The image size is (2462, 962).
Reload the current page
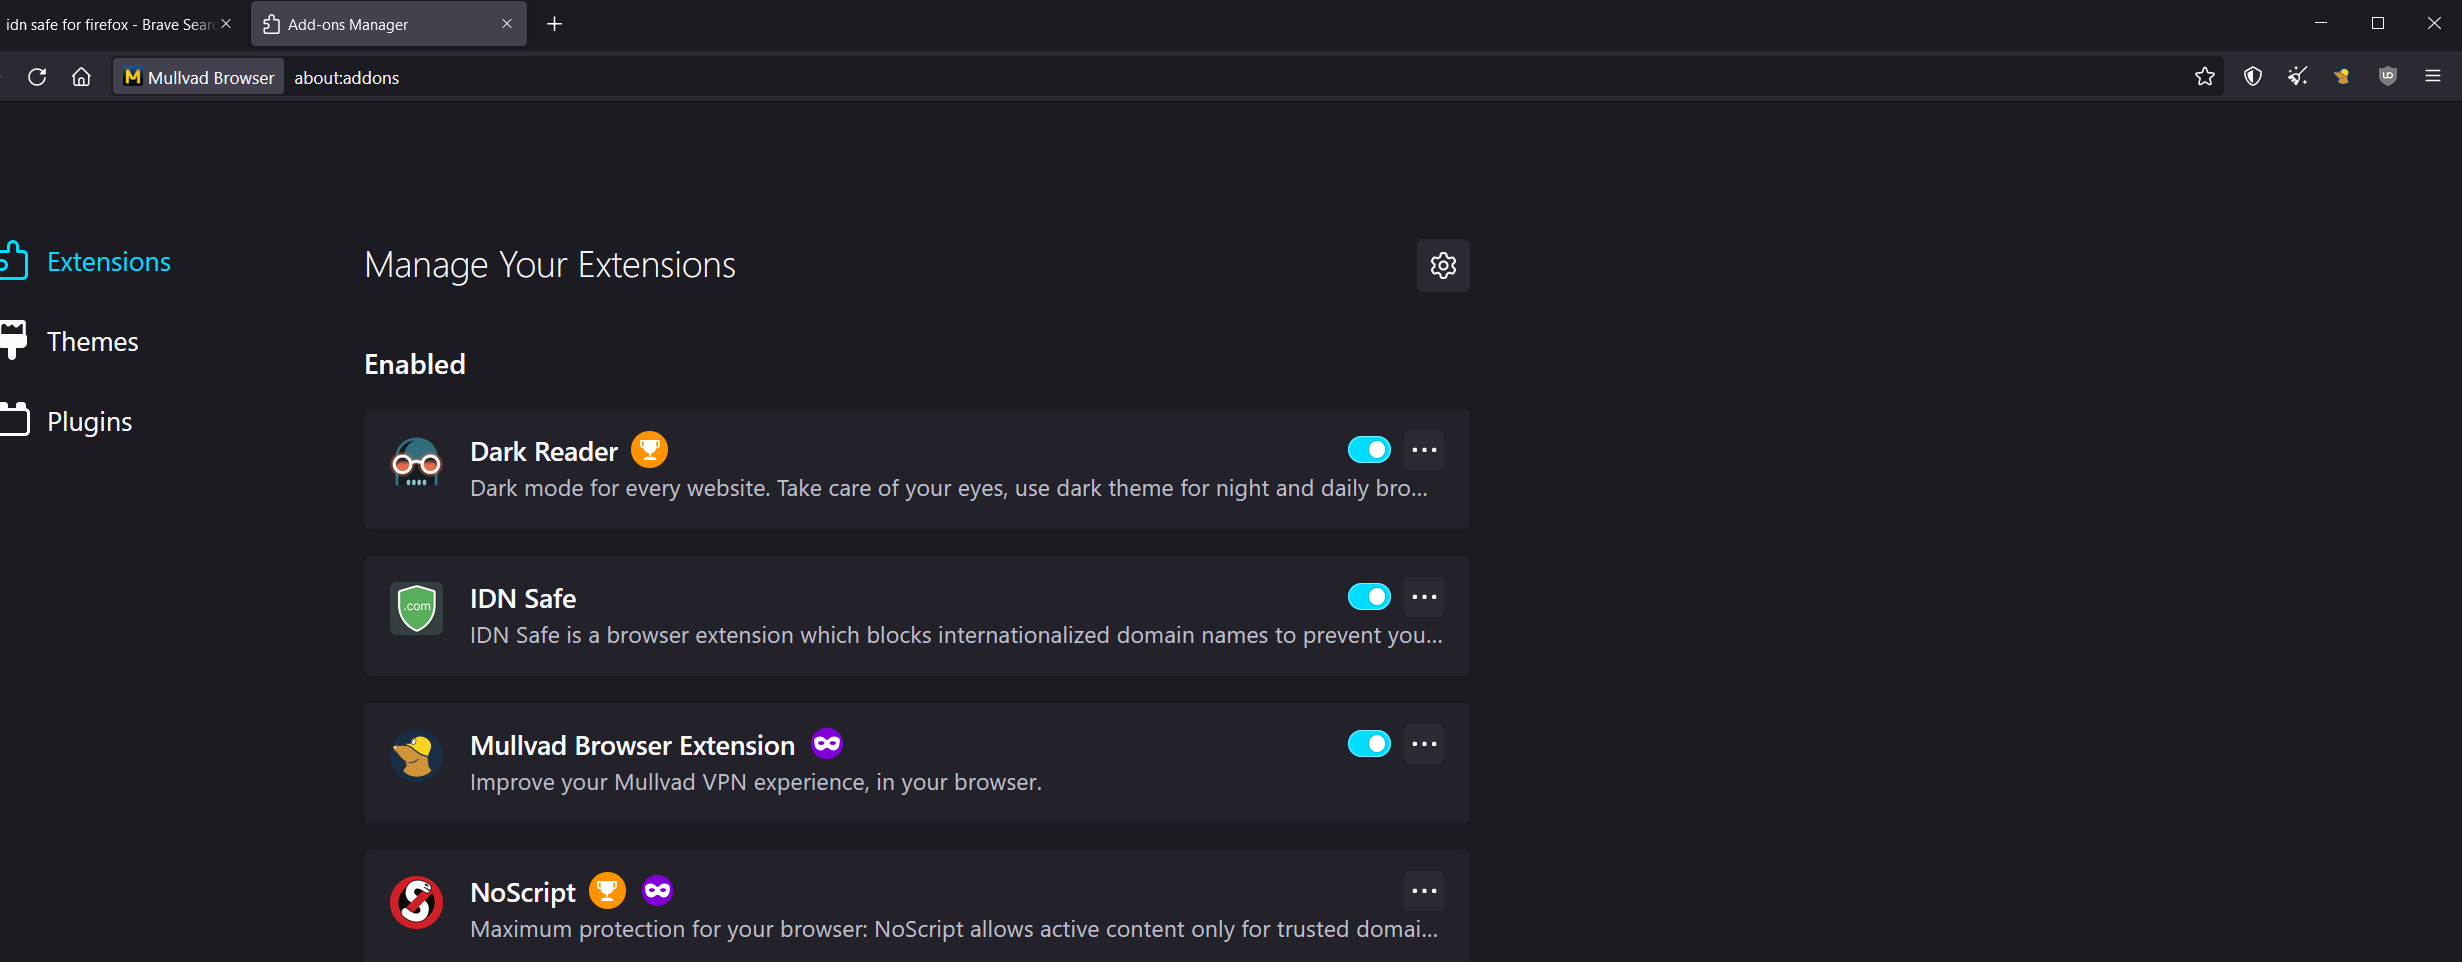pyautogui.click(x=37, y=77)
